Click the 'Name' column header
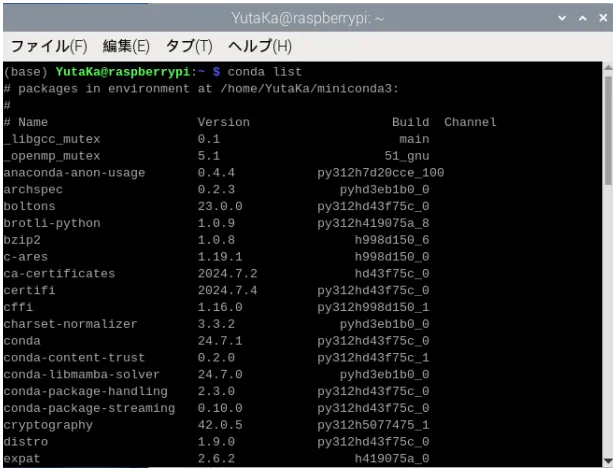 point(33,122)
